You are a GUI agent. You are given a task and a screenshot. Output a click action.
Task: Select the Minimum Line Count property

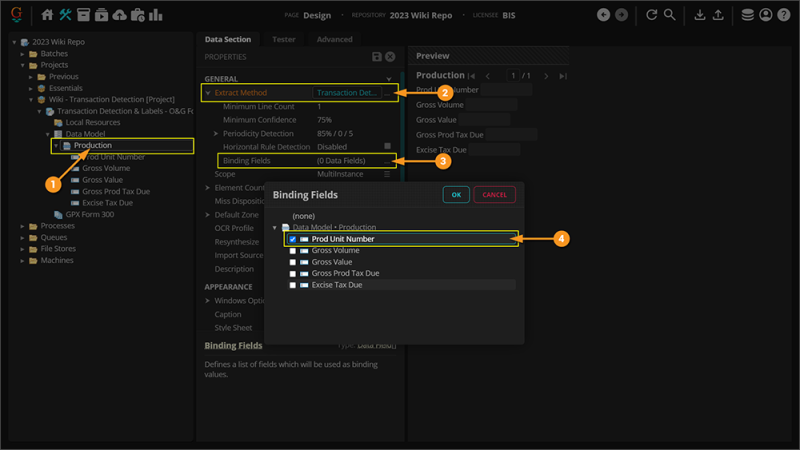coord(258,107)
